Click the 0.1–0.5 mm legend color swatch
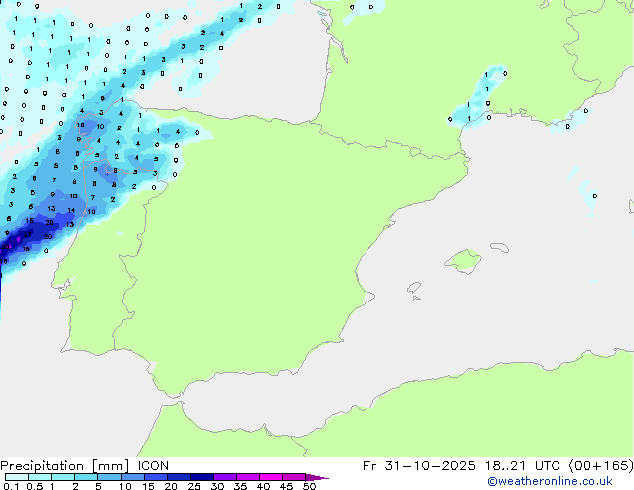Screen dimensions: 634x490 tap(17, 477)
